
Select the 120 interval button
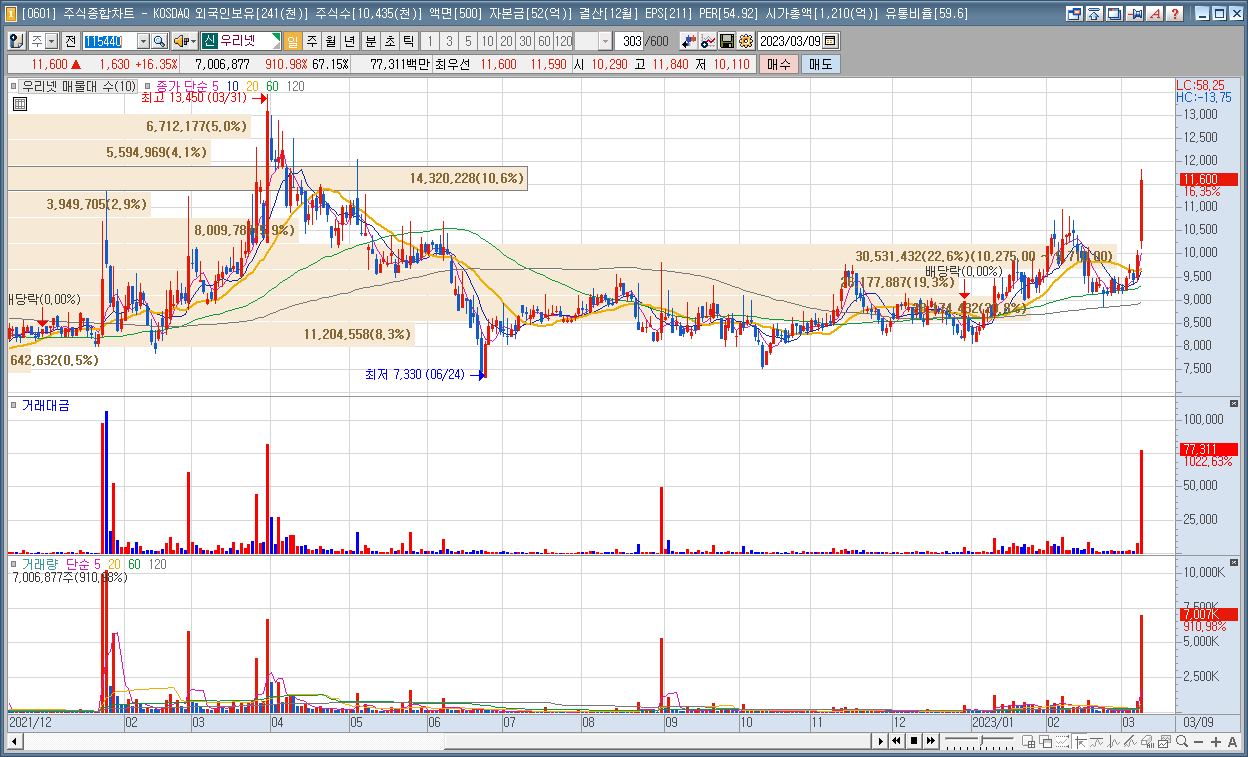tap(563, 41)
